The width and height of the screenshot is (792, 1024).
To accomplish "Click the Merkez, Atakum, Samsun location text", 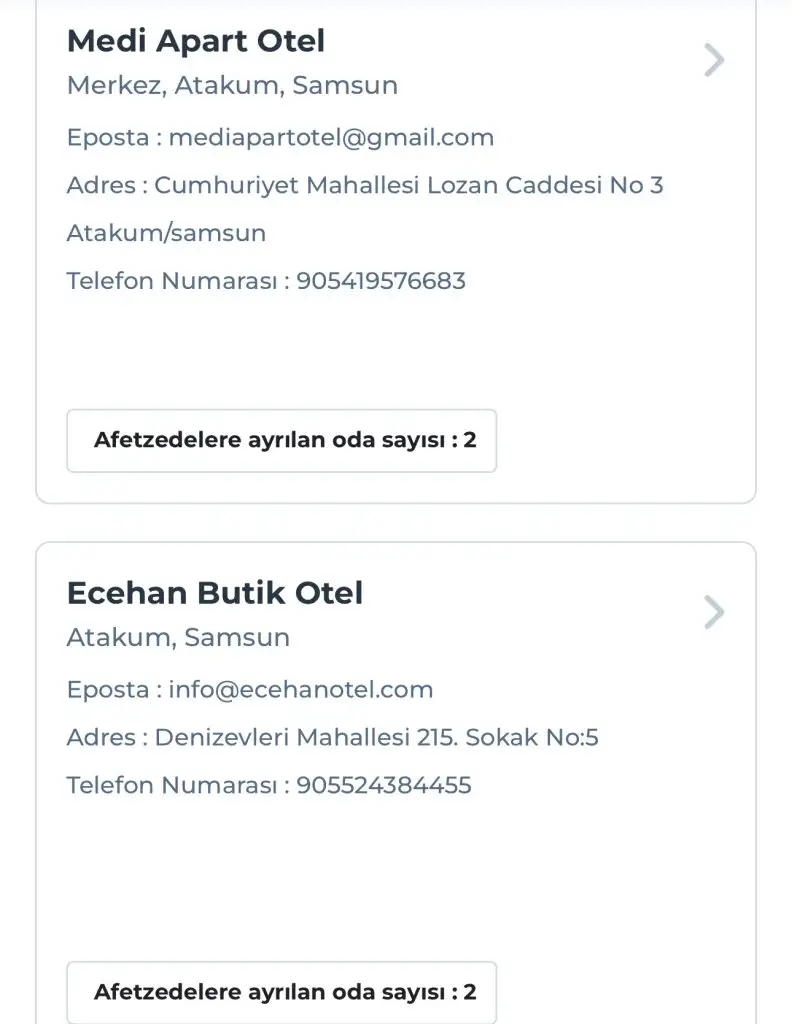I will pos(232,86).
